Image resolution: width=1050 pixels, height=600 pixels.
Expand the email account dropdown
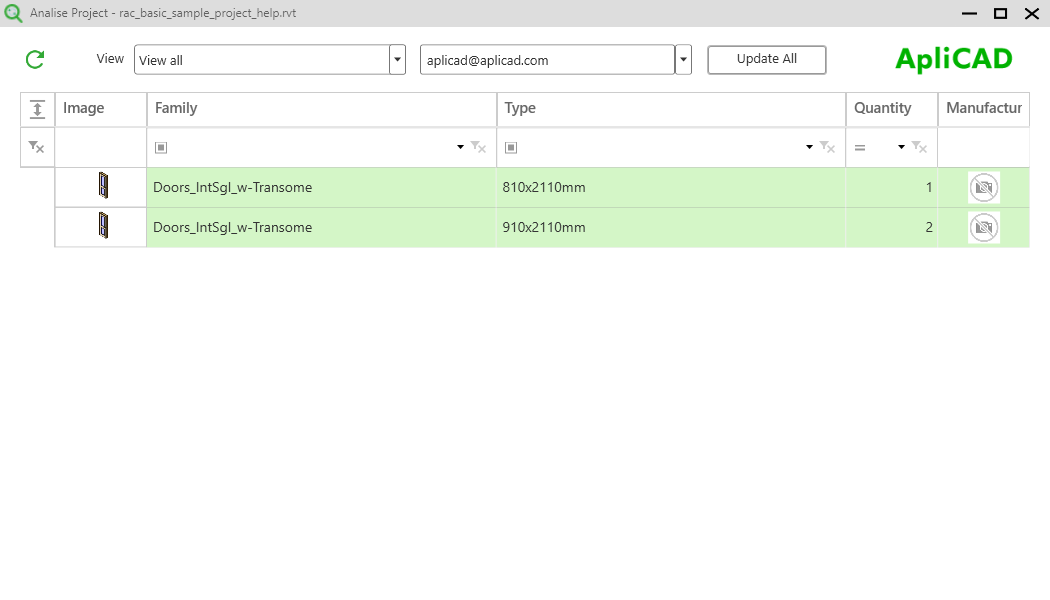[683, 59]
